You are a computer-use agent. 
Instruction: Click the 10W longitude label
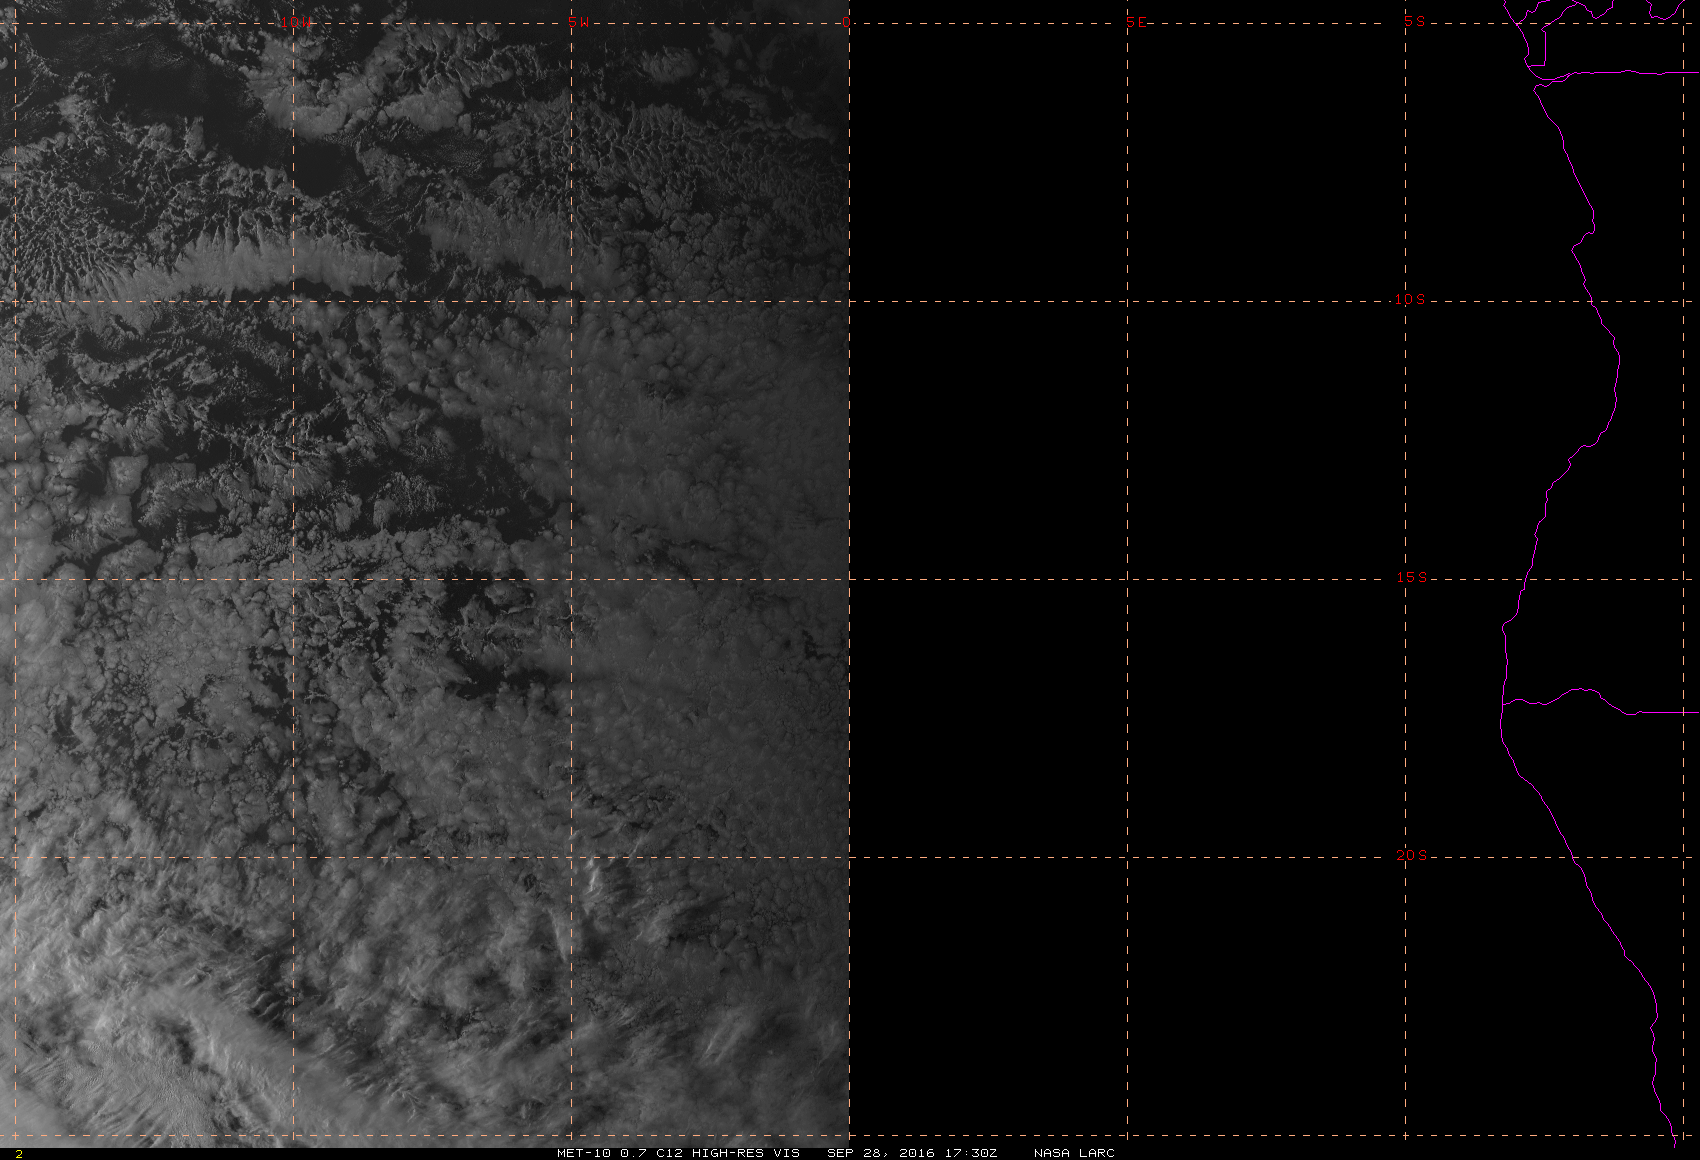tap(295, 22)
